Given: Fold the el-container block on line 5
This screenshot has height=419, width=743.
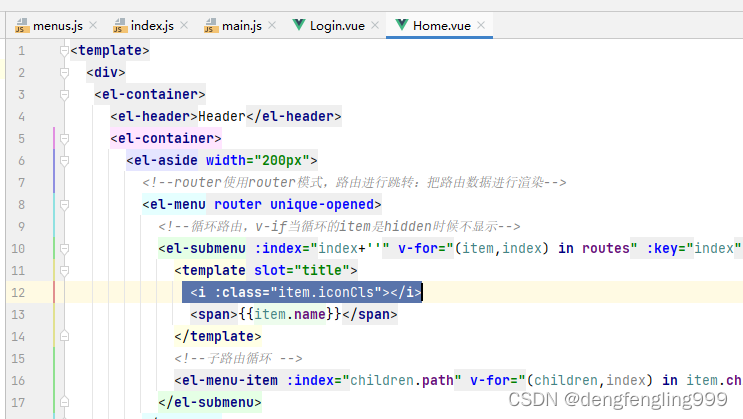Looking at the screenshot, I should click(x=64, y=139).
